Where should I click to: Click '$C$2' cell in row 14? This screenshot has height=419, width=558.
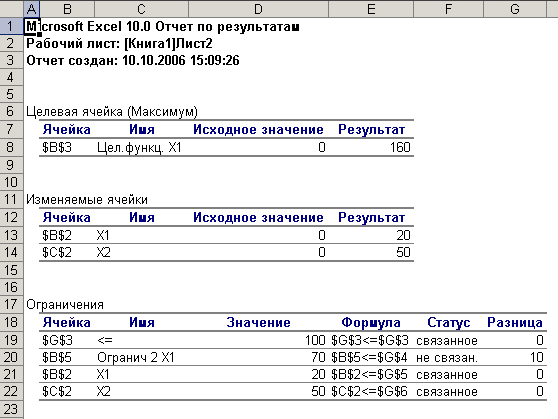tap(57, 252)
